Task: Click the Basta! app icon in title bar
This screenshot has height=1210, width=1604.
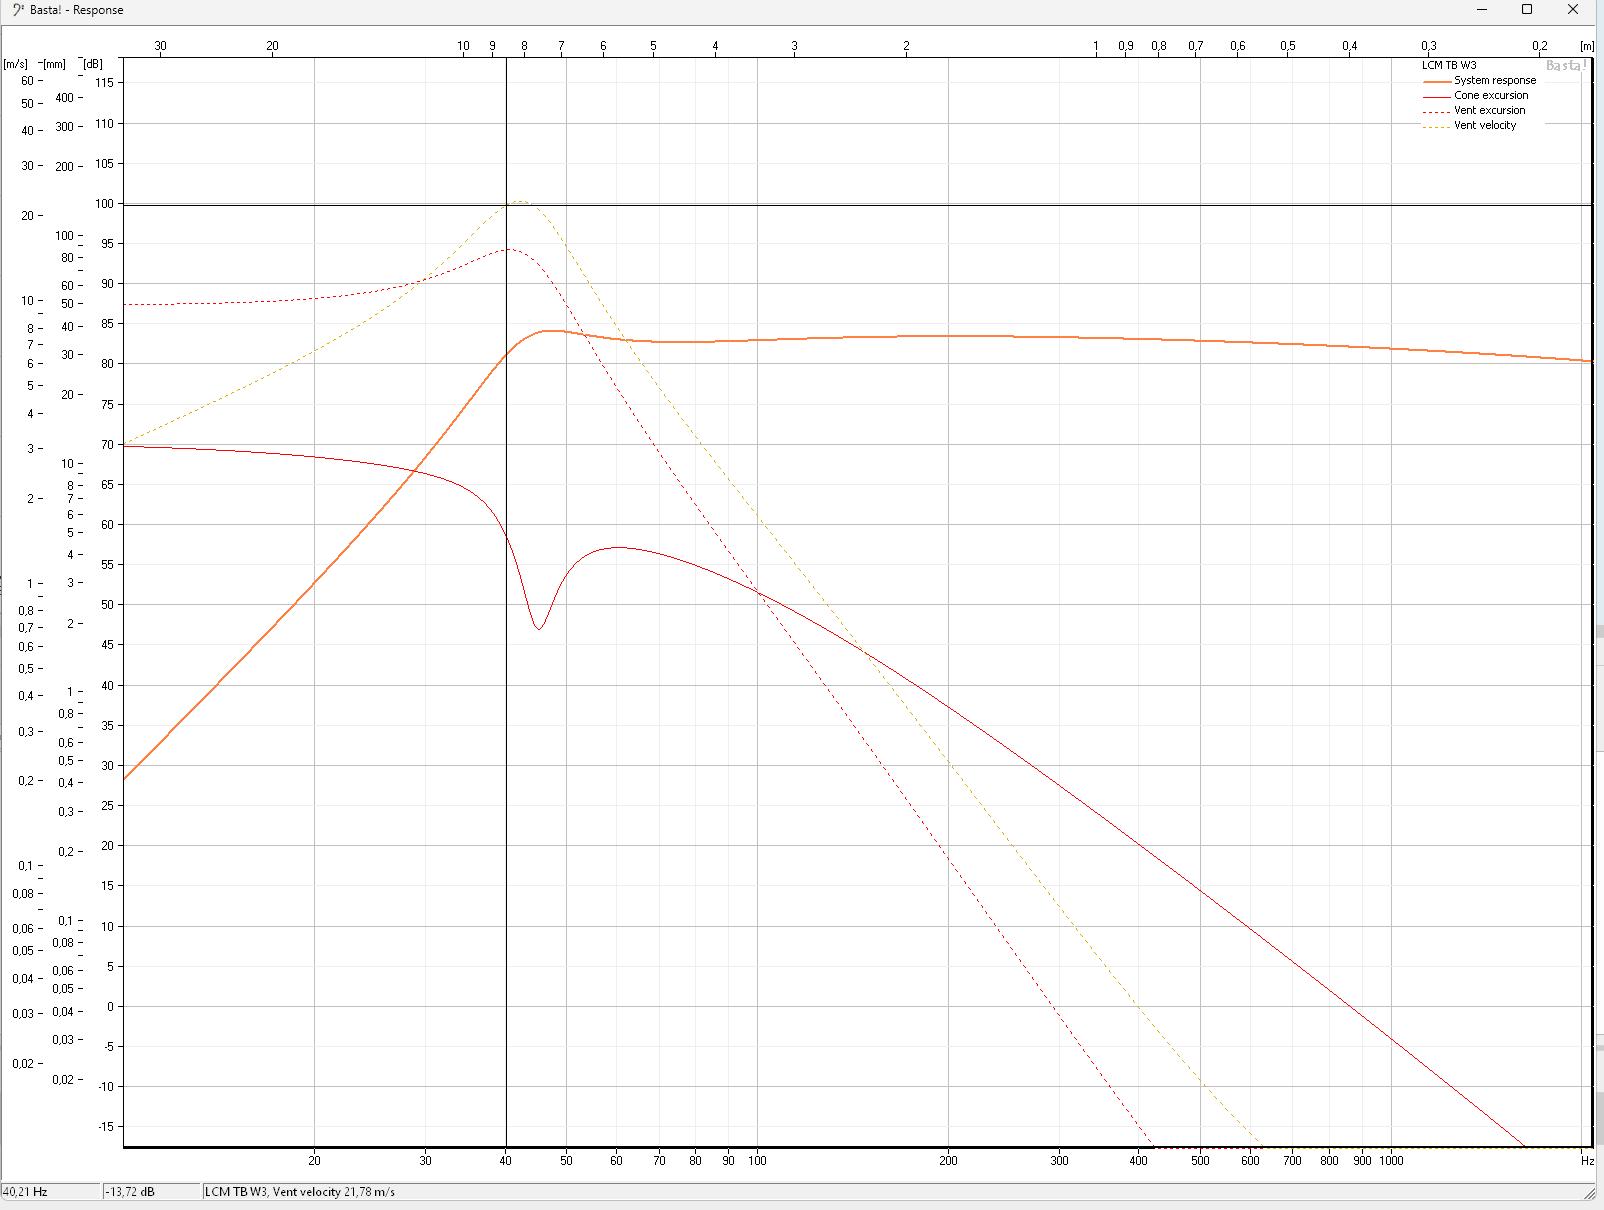Action: pos(17,10)
